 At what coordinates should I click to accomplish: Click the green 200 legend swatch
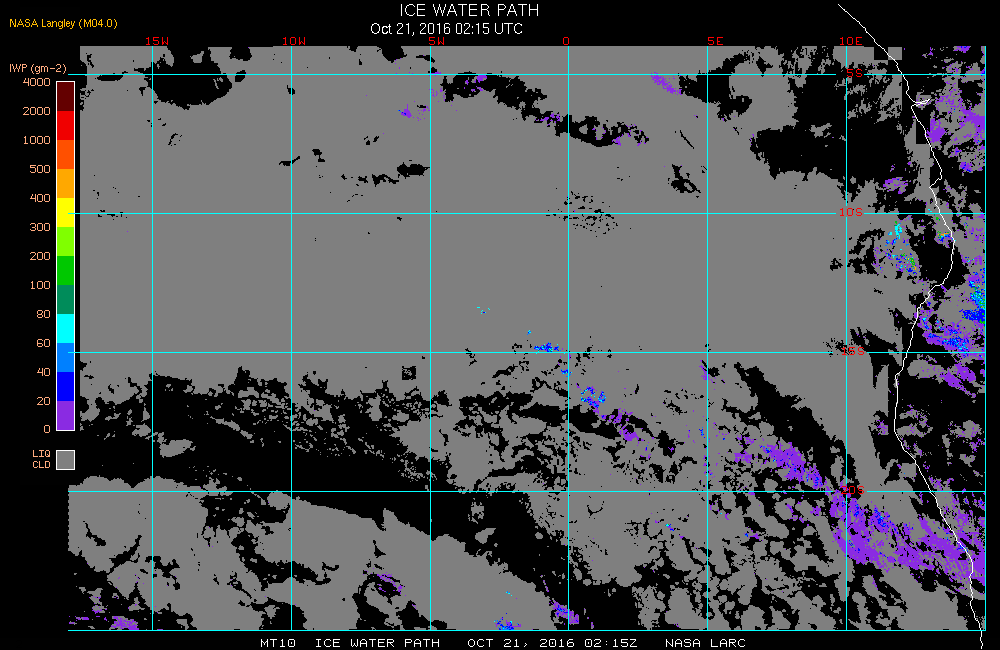66,270
